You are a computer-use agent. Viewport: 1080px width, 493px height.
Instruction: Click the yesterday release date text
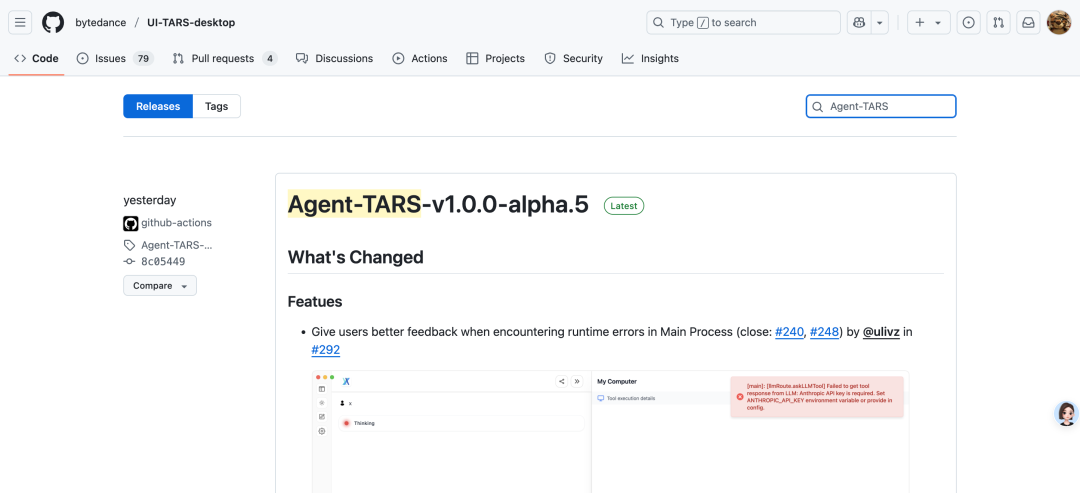pos(149,200)
